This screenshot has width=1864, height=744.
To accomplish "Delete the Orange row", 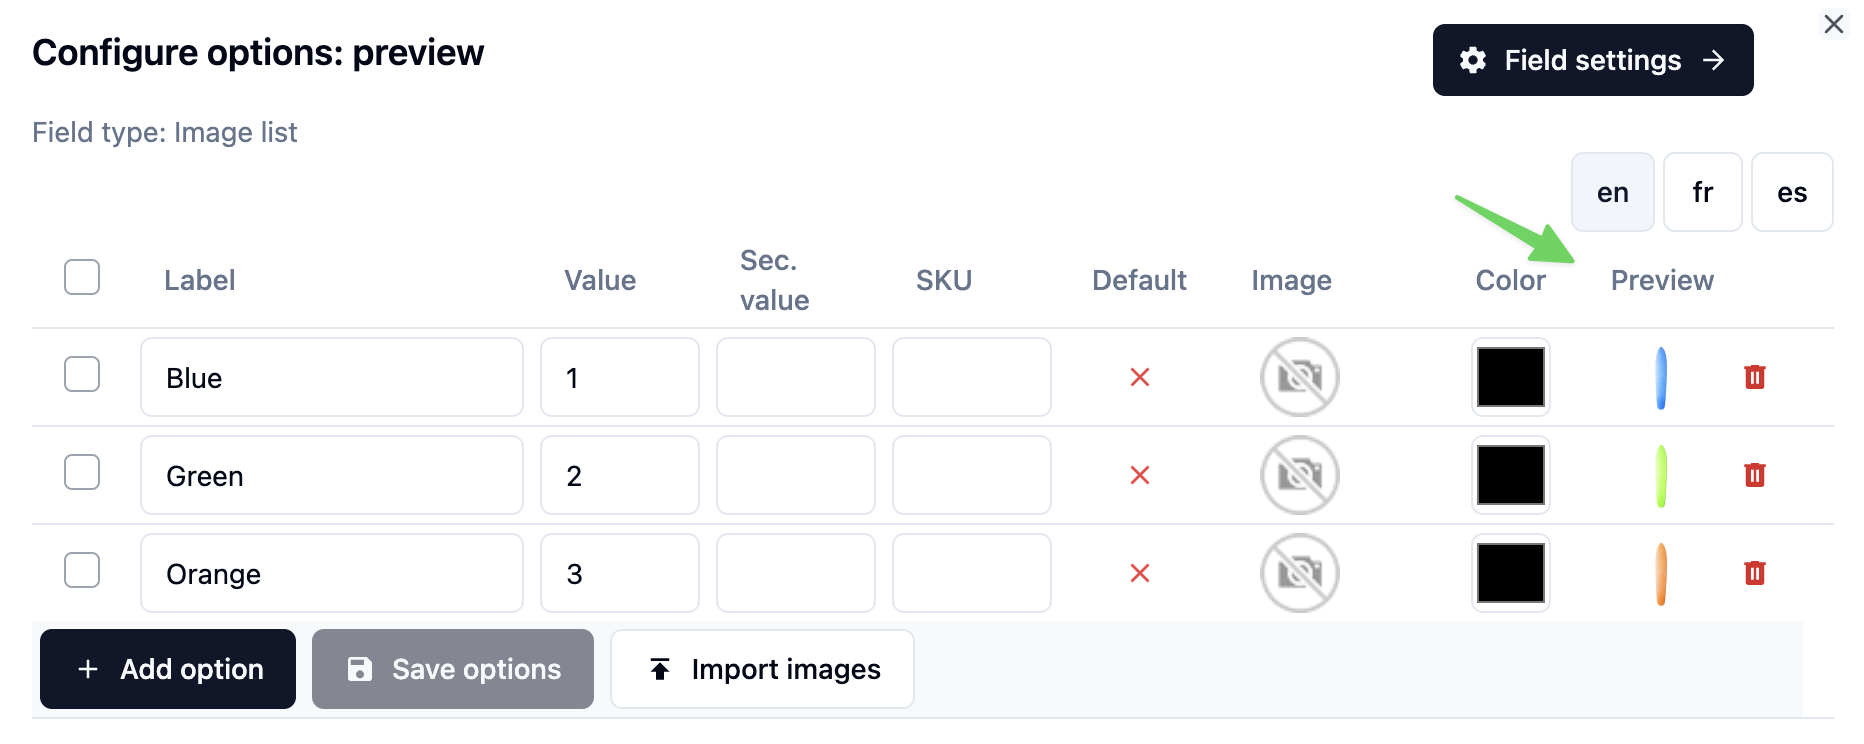I will 1755,573.
